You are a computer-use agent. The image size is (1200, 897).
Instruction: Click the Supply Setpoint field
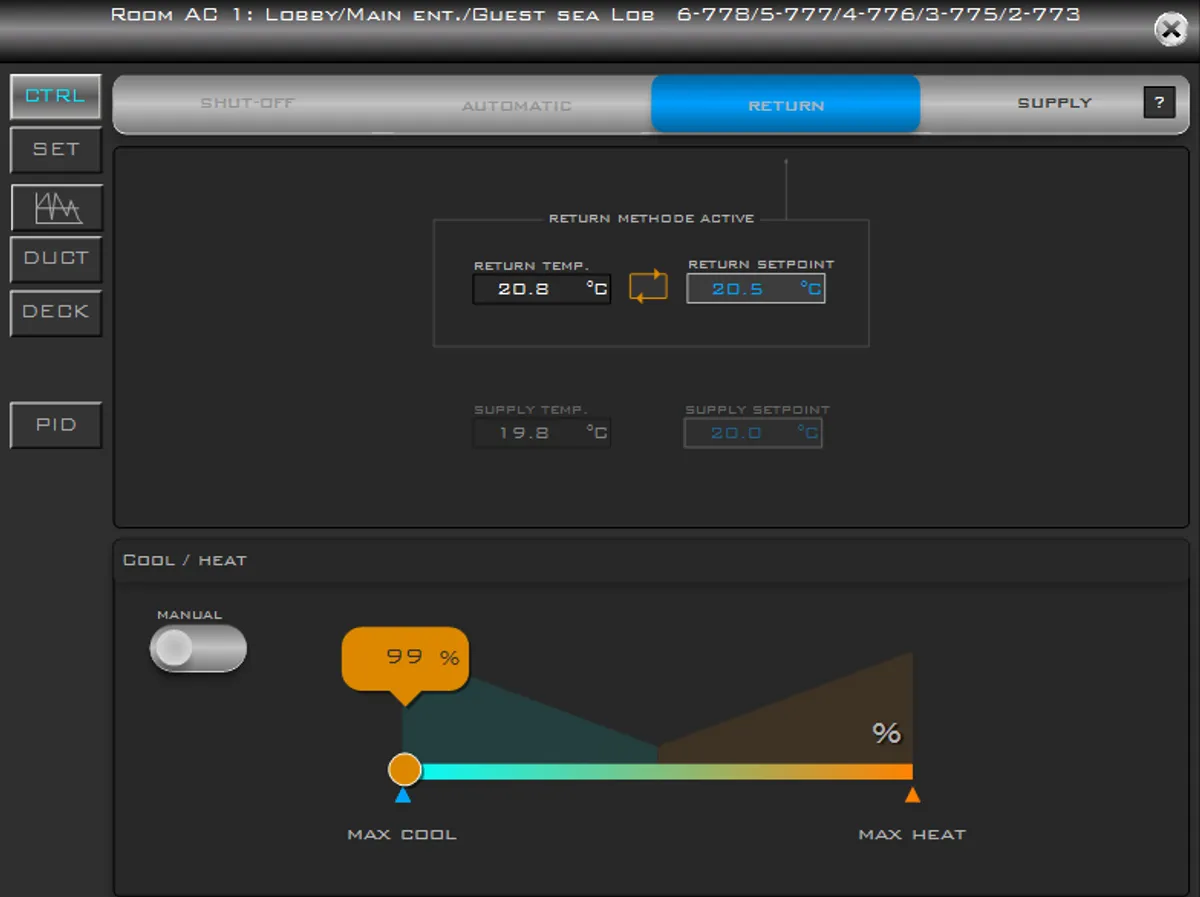(x=753, y=433)
